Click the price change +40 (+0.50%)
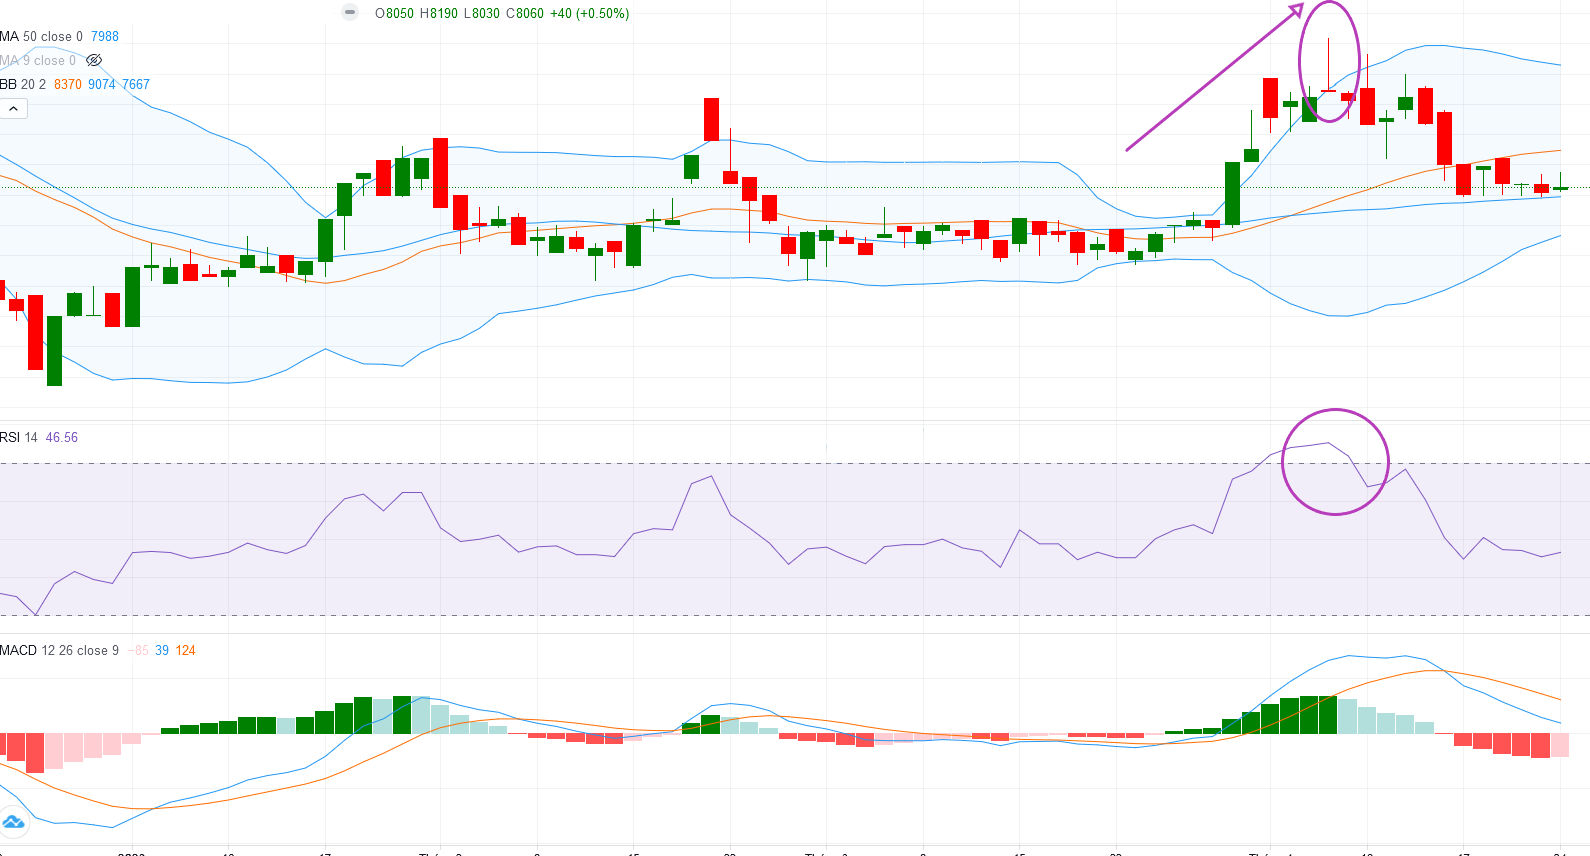1590x856 pixels. 590,13
